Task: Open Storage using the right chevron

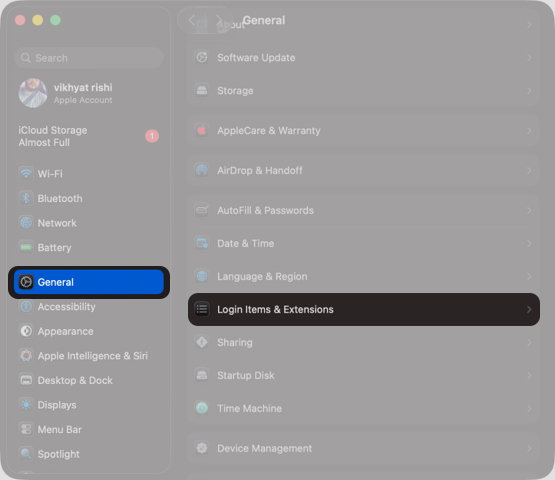Action: [529, 91]
